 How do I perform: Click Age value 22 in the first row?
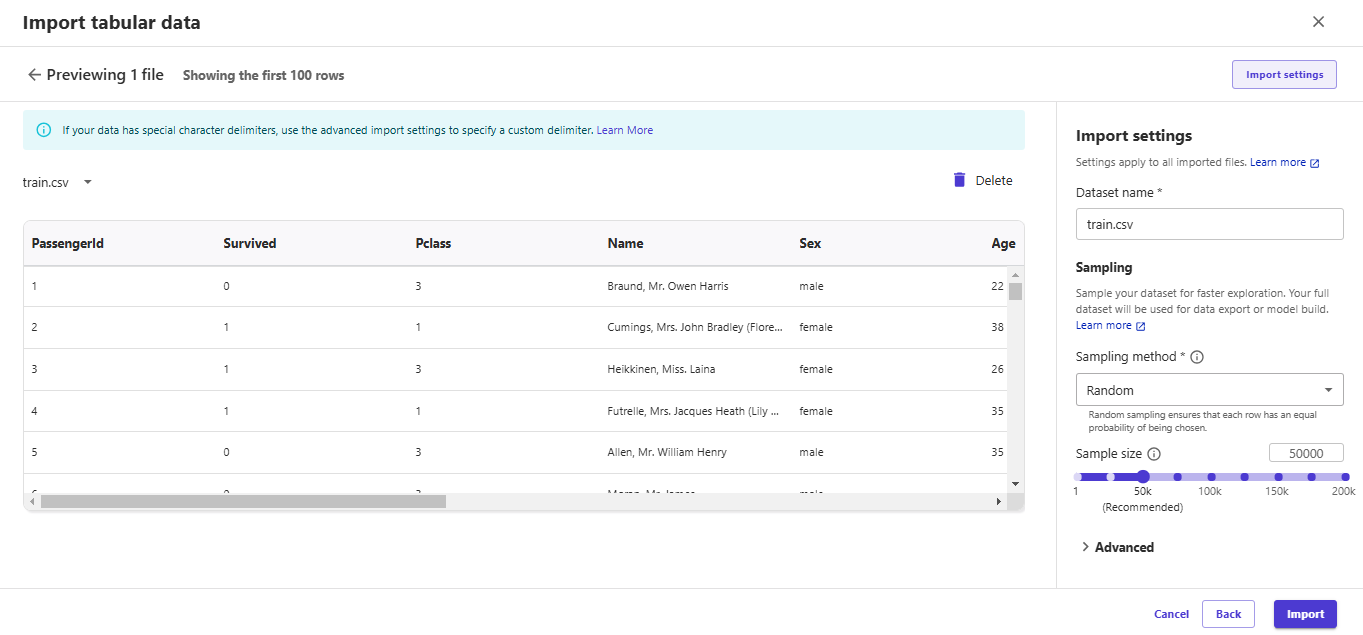[997, 286]
